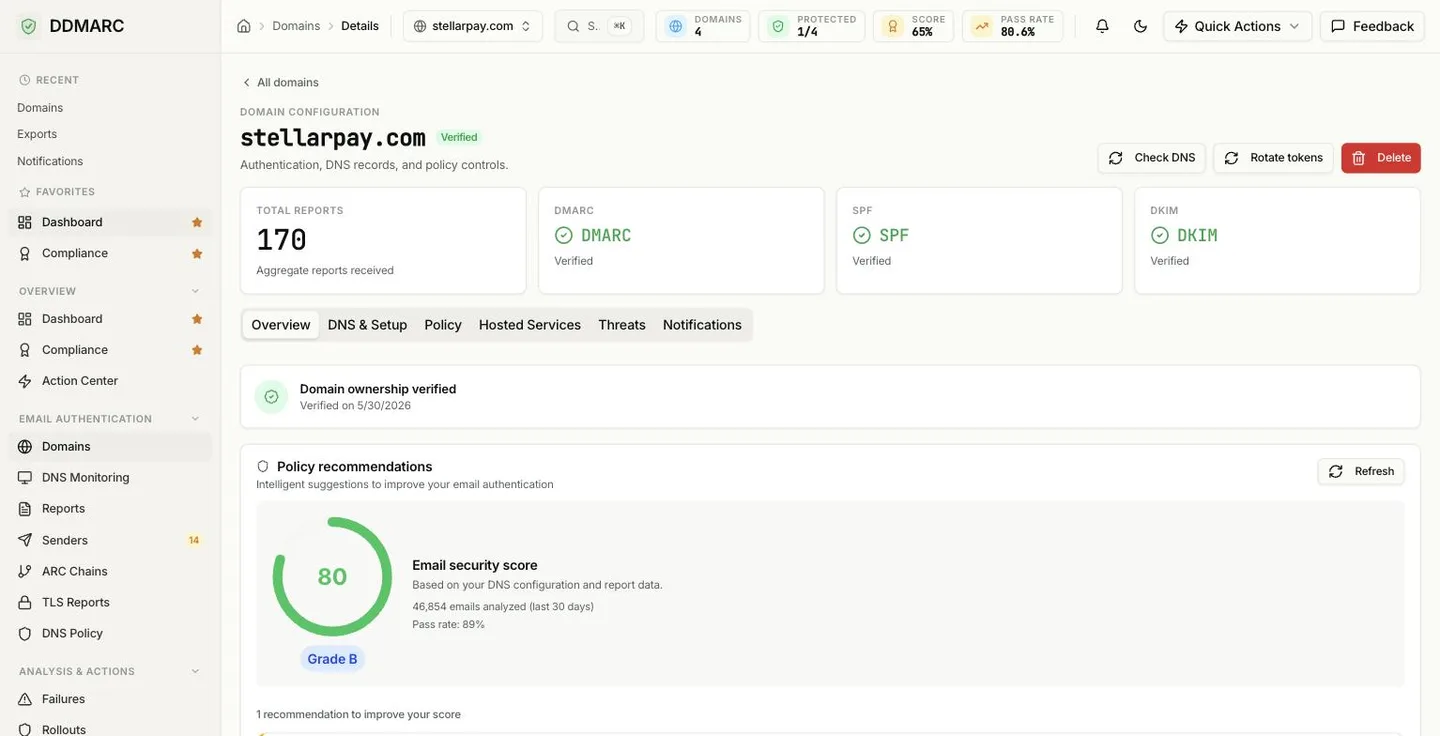
Task: Click the Verified badge beside stellarpay.com
Action: [459, 137]
